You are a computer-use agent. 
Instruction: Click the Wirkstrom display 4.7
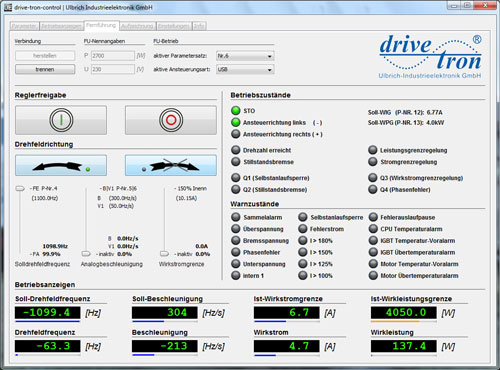coord(287,346)
